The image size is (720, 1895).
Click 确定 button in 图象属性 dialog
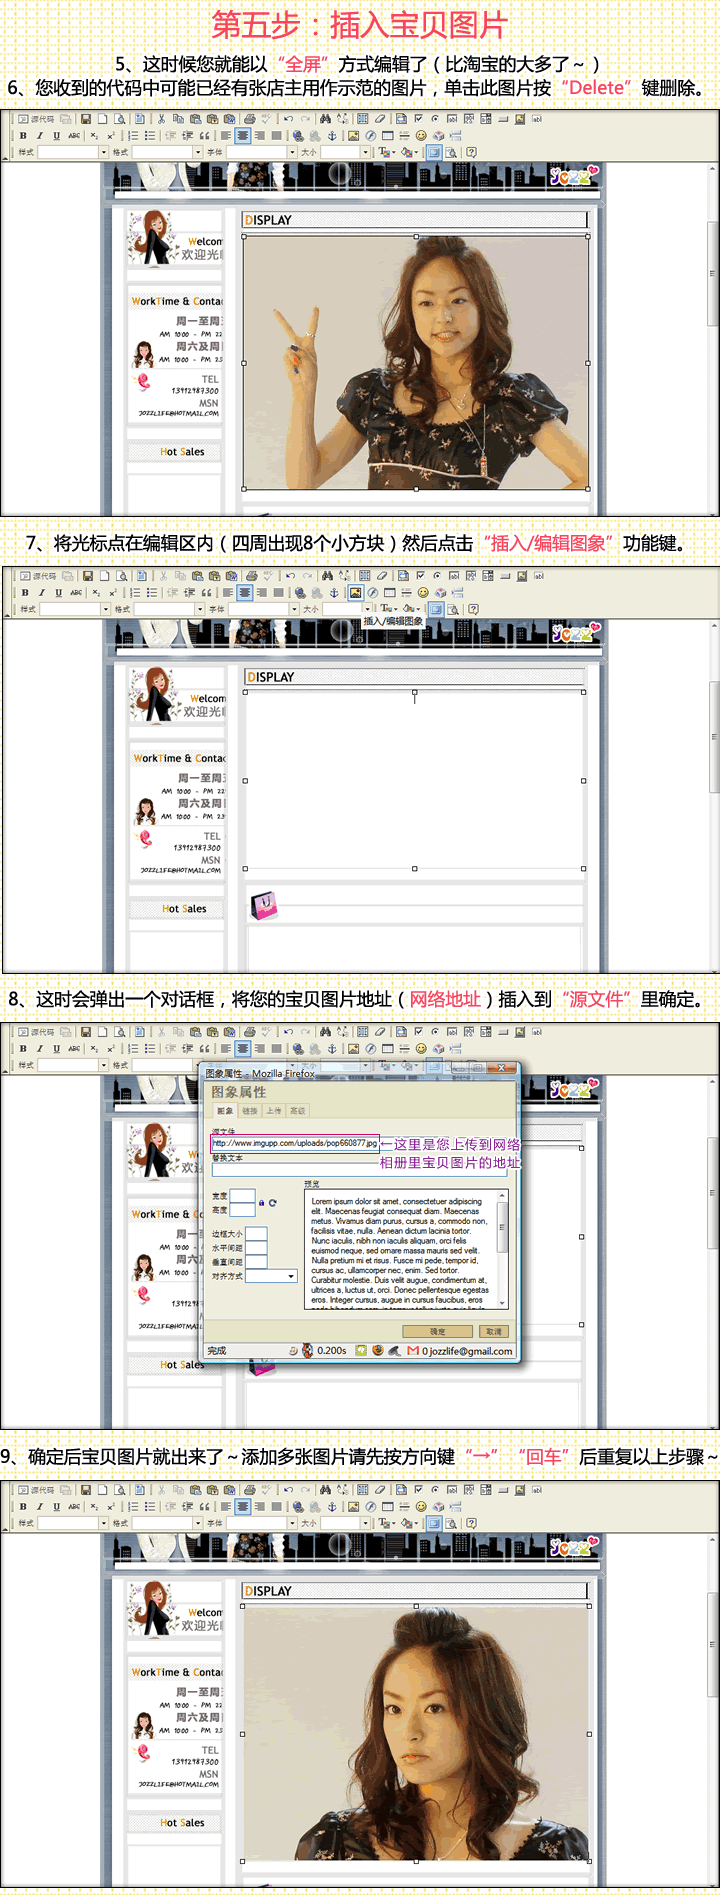(437, 1332)
